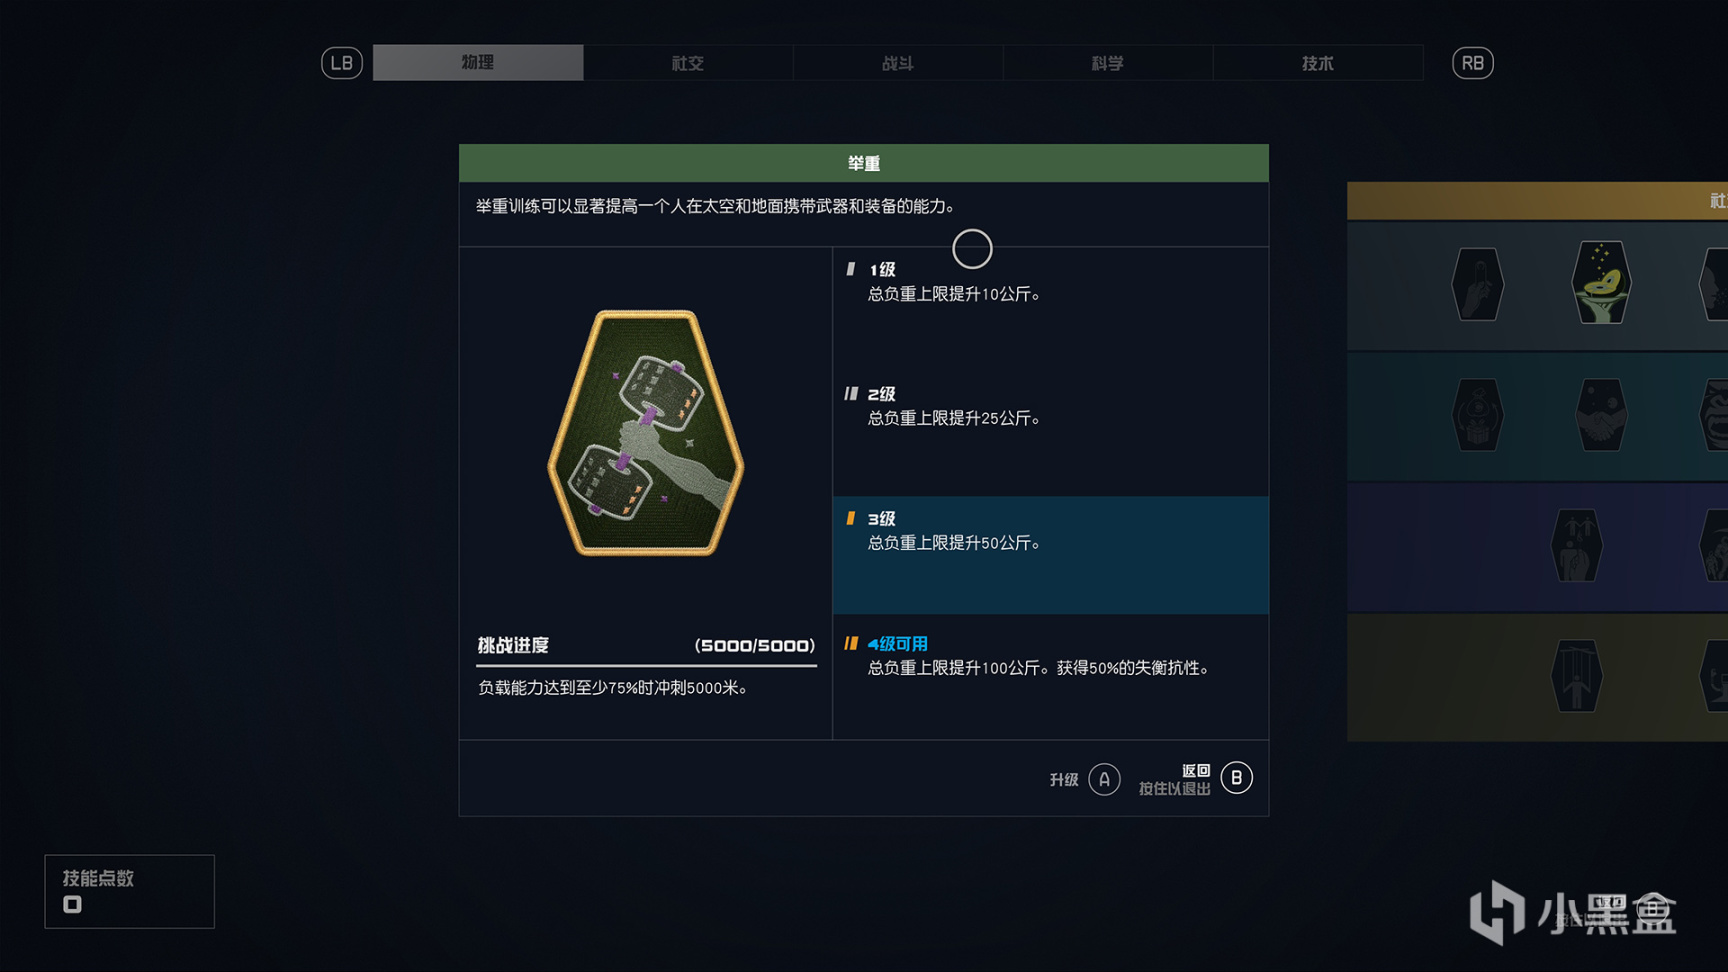Image resolution: width=1728 pixels, height=972 pixels.
Task: Open the 科学 tab
Action: click(1108, 63)
